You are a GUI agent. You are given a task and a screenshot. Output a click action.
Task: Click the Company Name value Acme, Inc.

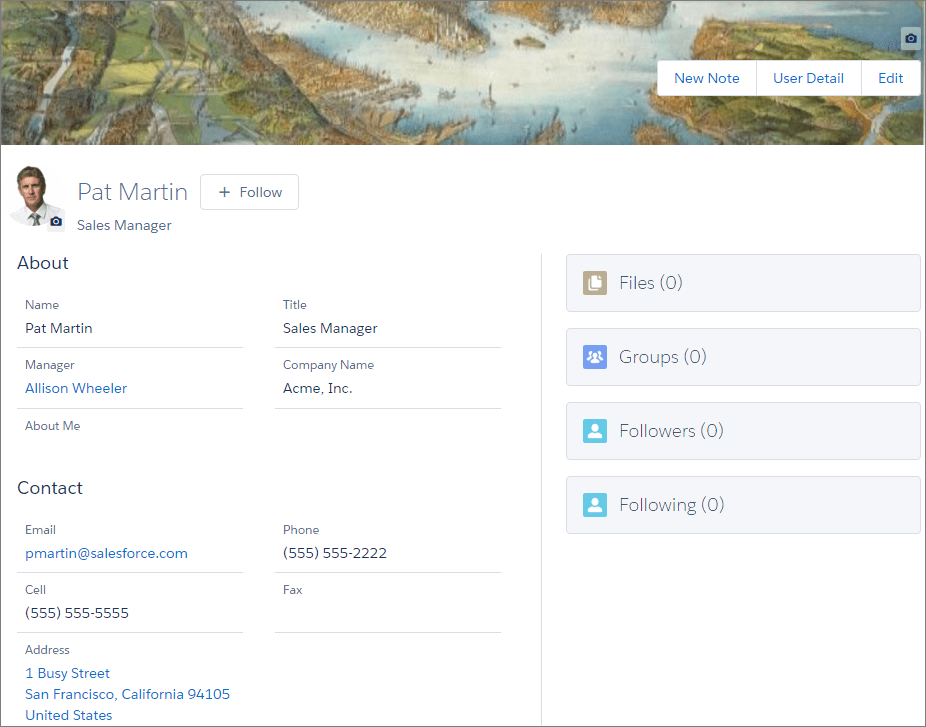[318, 388]
